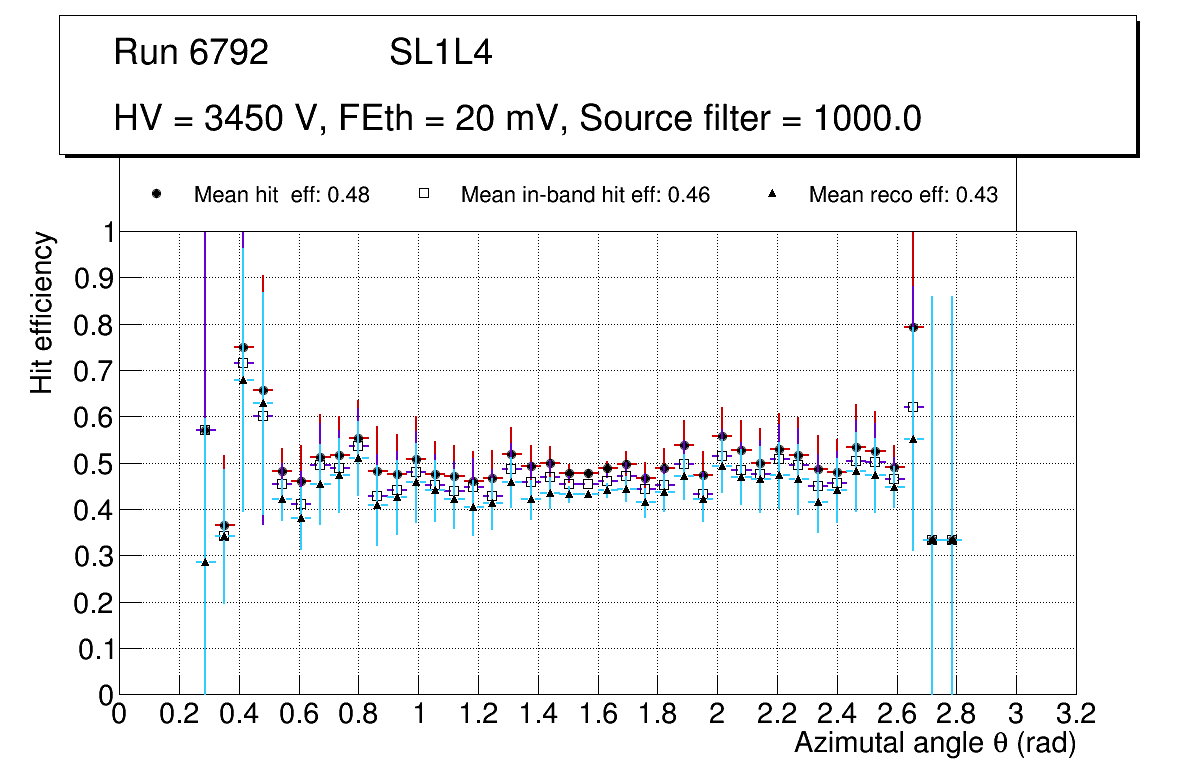
Task: Click the rightmost data marker near 2.8 rad
Action: click(x=952, y=540)
